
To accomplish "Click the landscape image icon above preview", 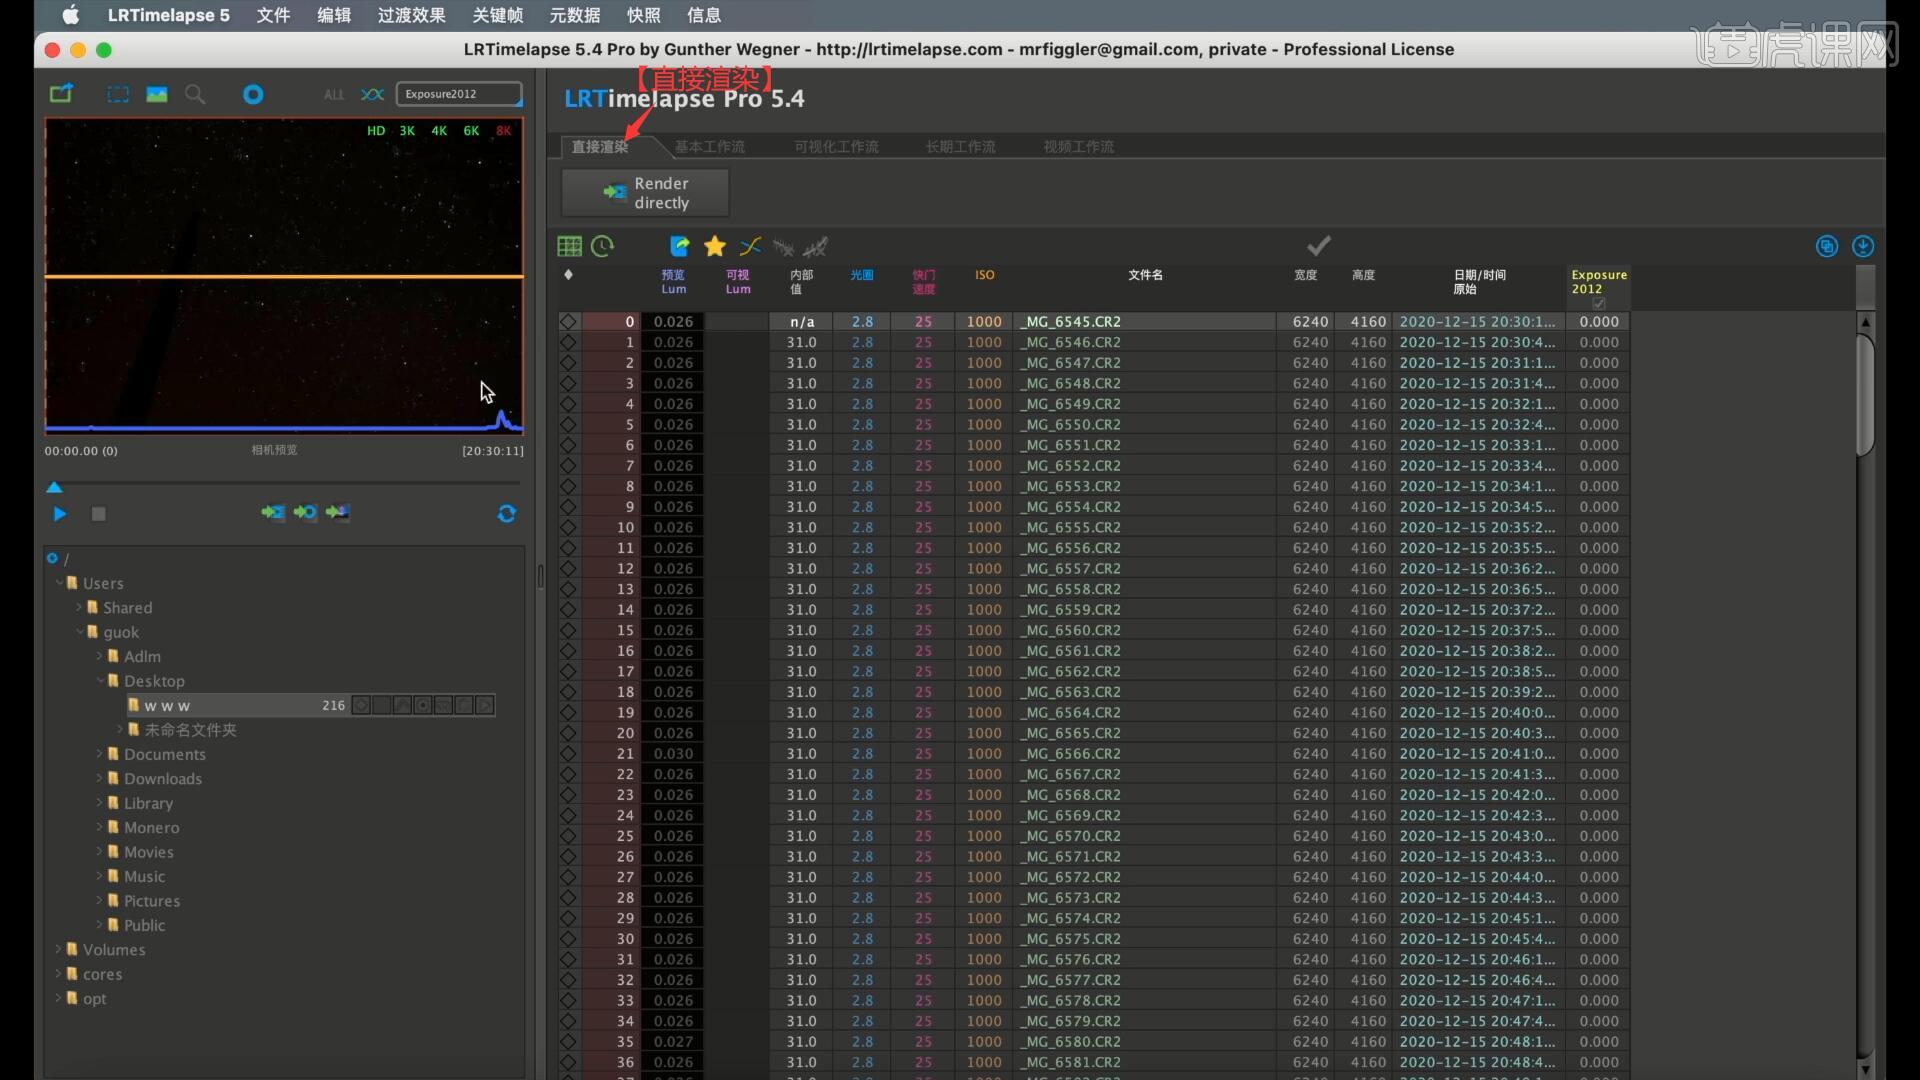I will pos(157,94).
